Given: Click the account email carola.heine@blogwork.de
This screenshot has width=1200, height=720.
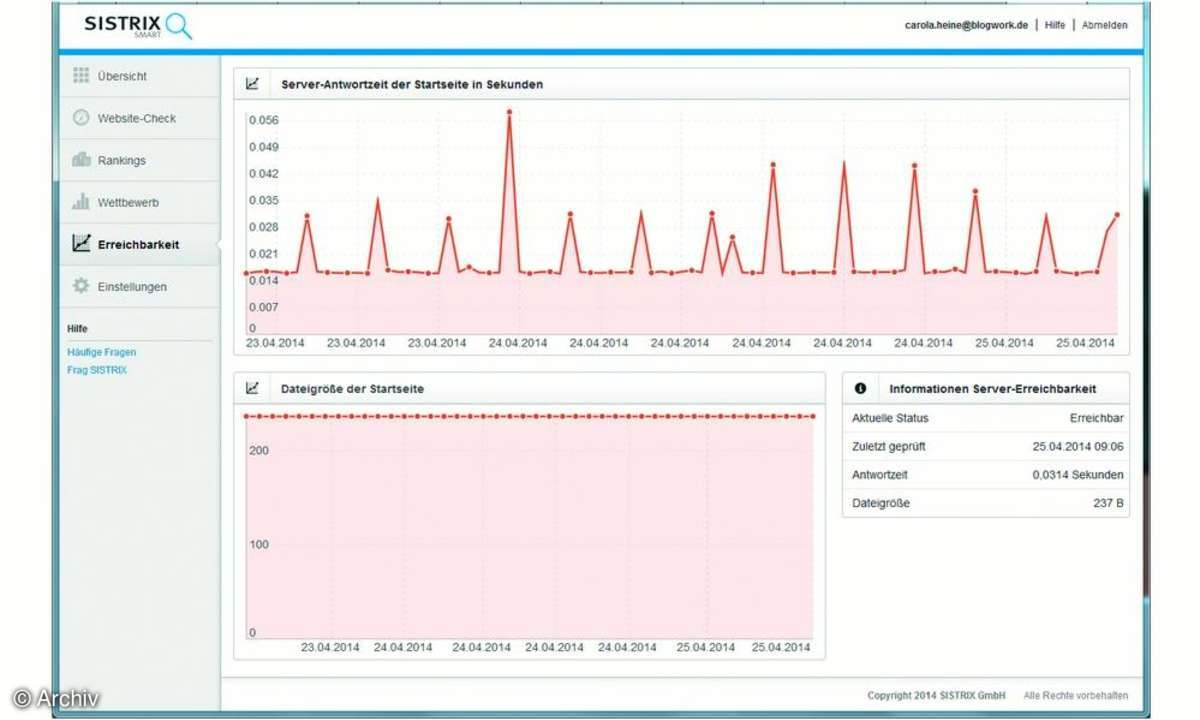Looking at the screenshot, I should tap(966, 25).
